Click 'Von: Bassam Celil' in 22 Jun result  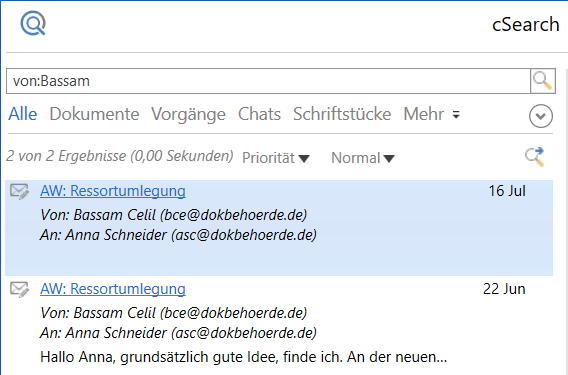174,313
